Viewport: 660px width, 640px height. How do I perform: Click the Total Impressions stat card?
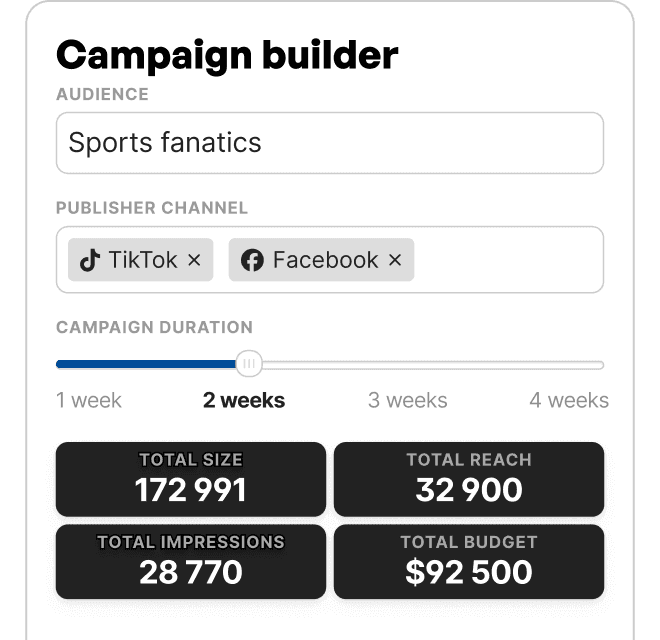pyautogui.click(x=191, y=561)
